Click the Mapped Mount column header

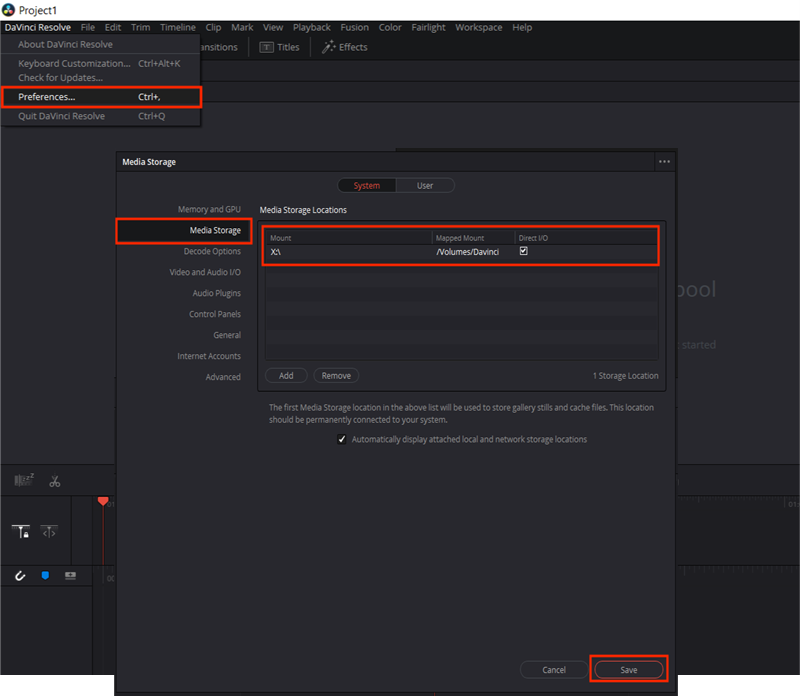pos(473,238)
